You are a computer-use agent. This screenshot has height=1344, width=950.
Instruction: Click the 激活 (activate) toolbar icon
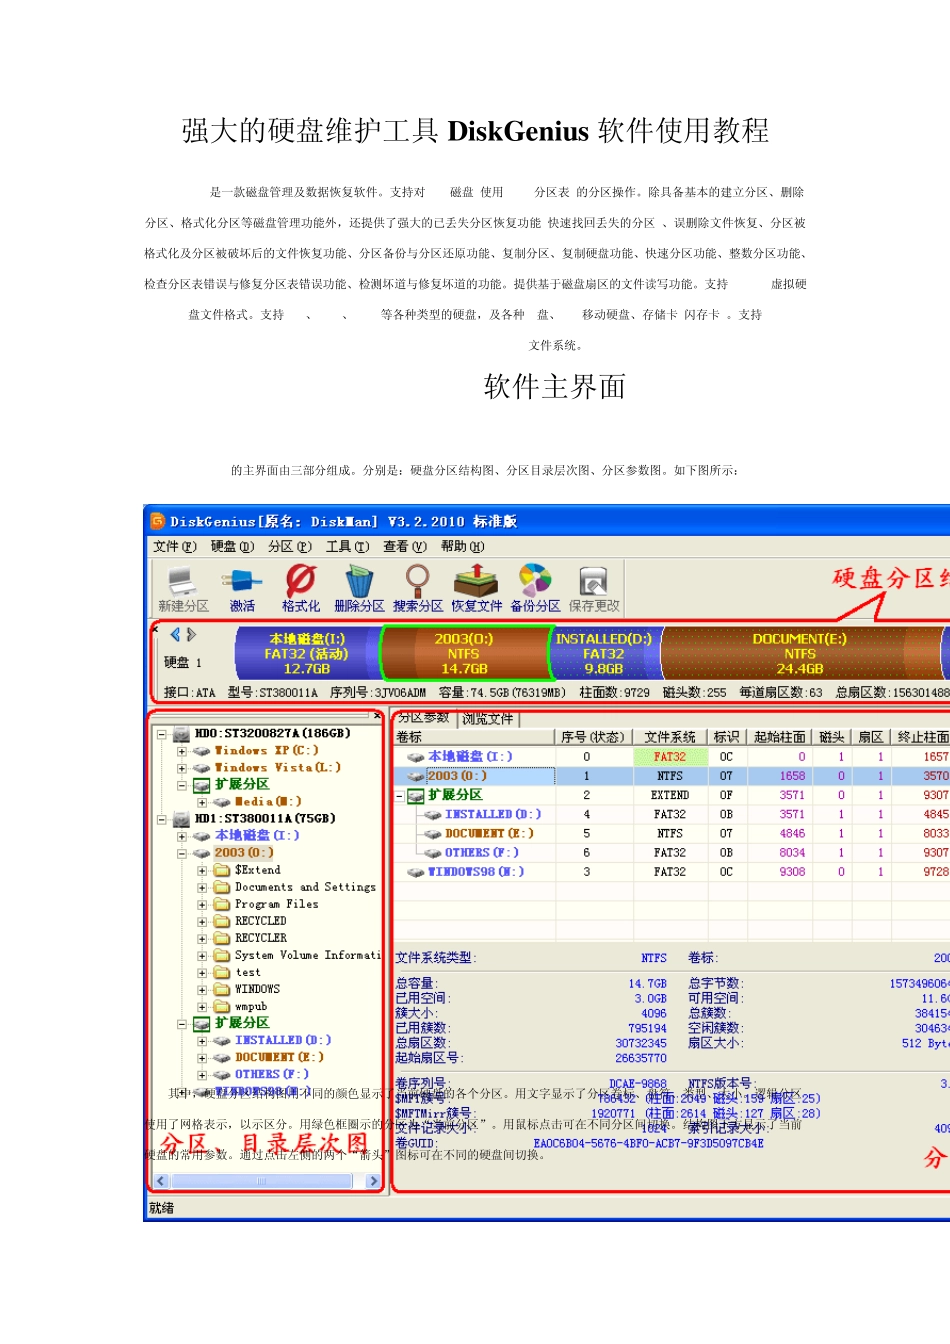pyautogui.click(x=242, y=581)
